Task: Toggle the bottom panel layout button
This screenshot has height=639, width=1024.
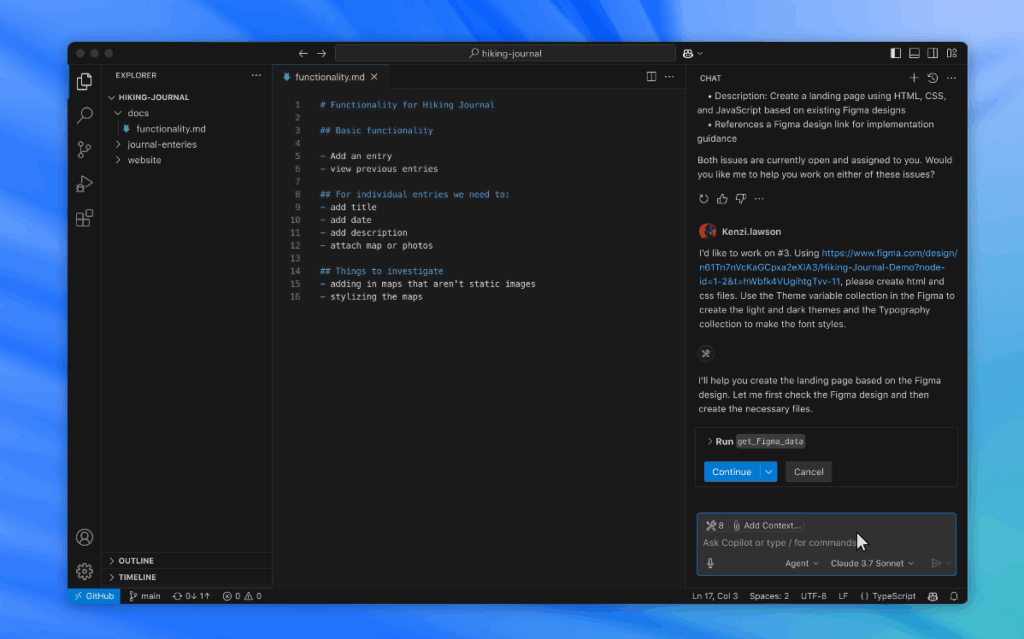Action: click(913, 53)
